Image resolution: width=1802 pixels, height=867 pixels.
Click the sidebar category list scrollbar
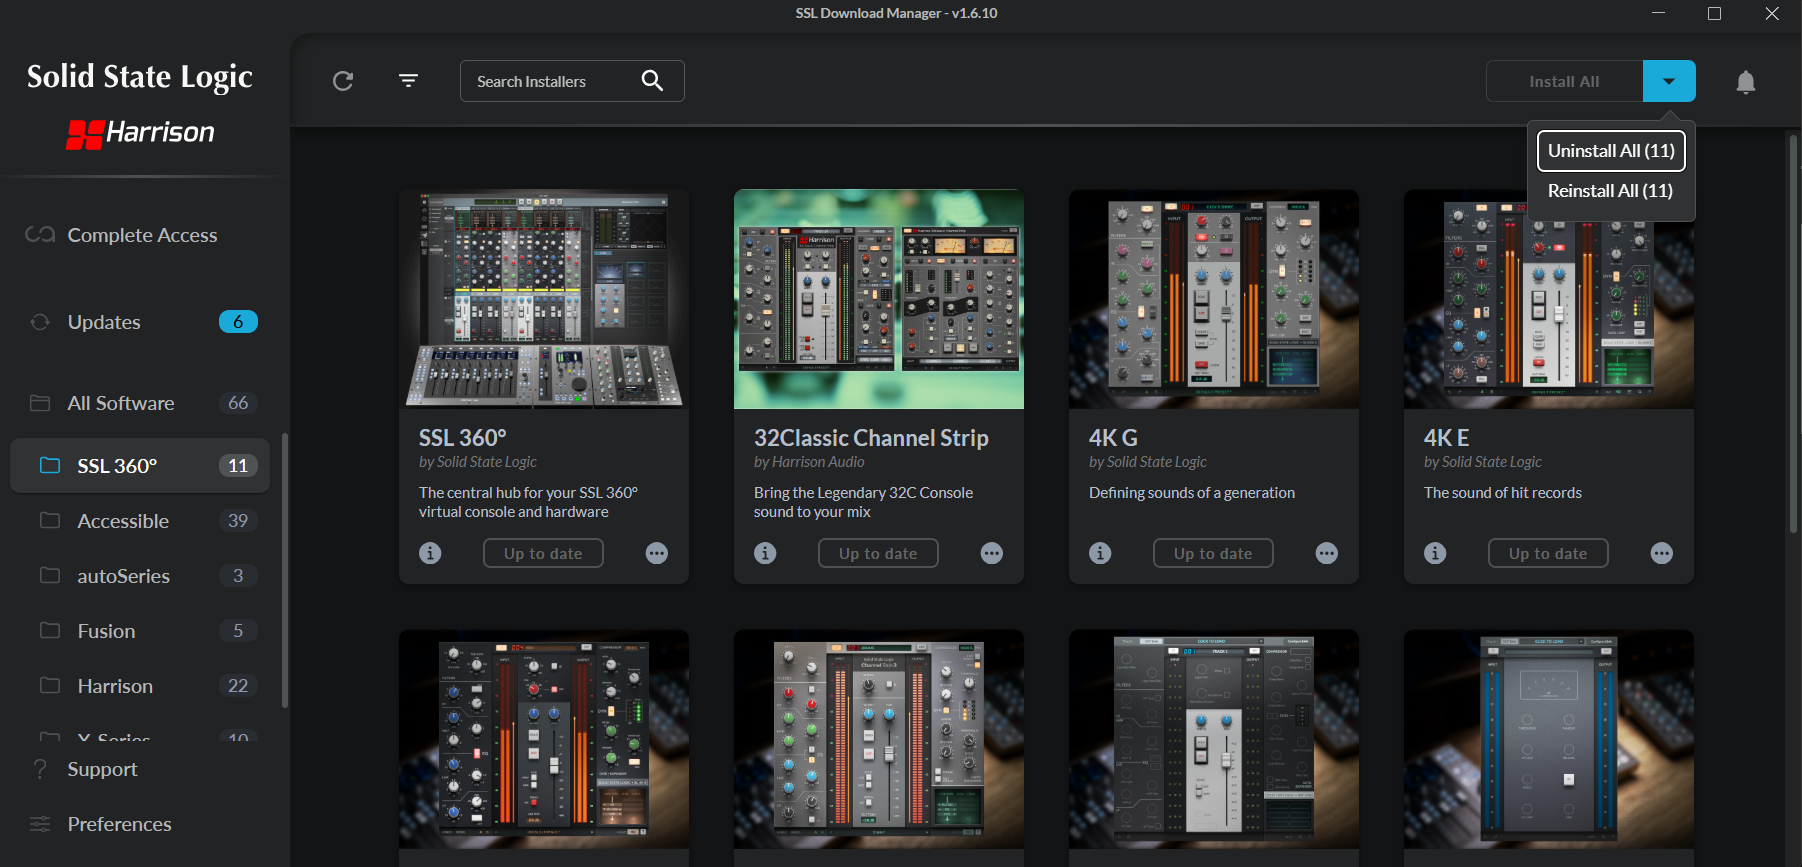point(285,570)
